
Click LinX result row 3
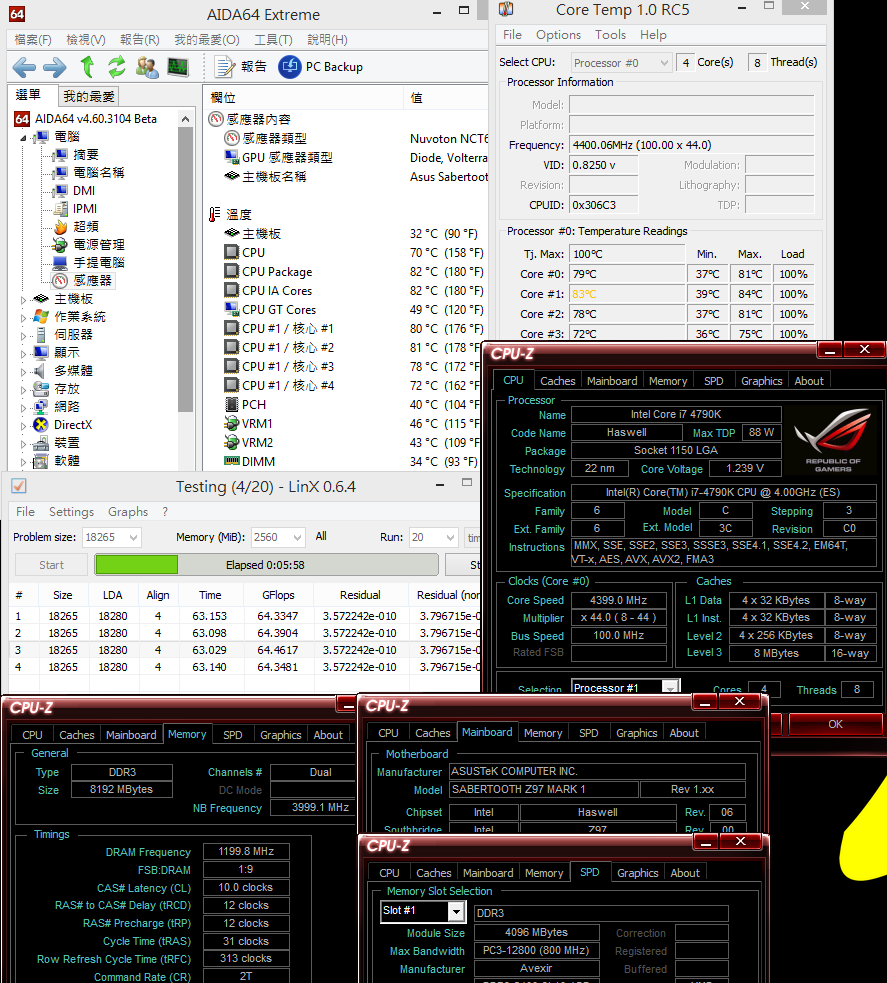(244, 650)
